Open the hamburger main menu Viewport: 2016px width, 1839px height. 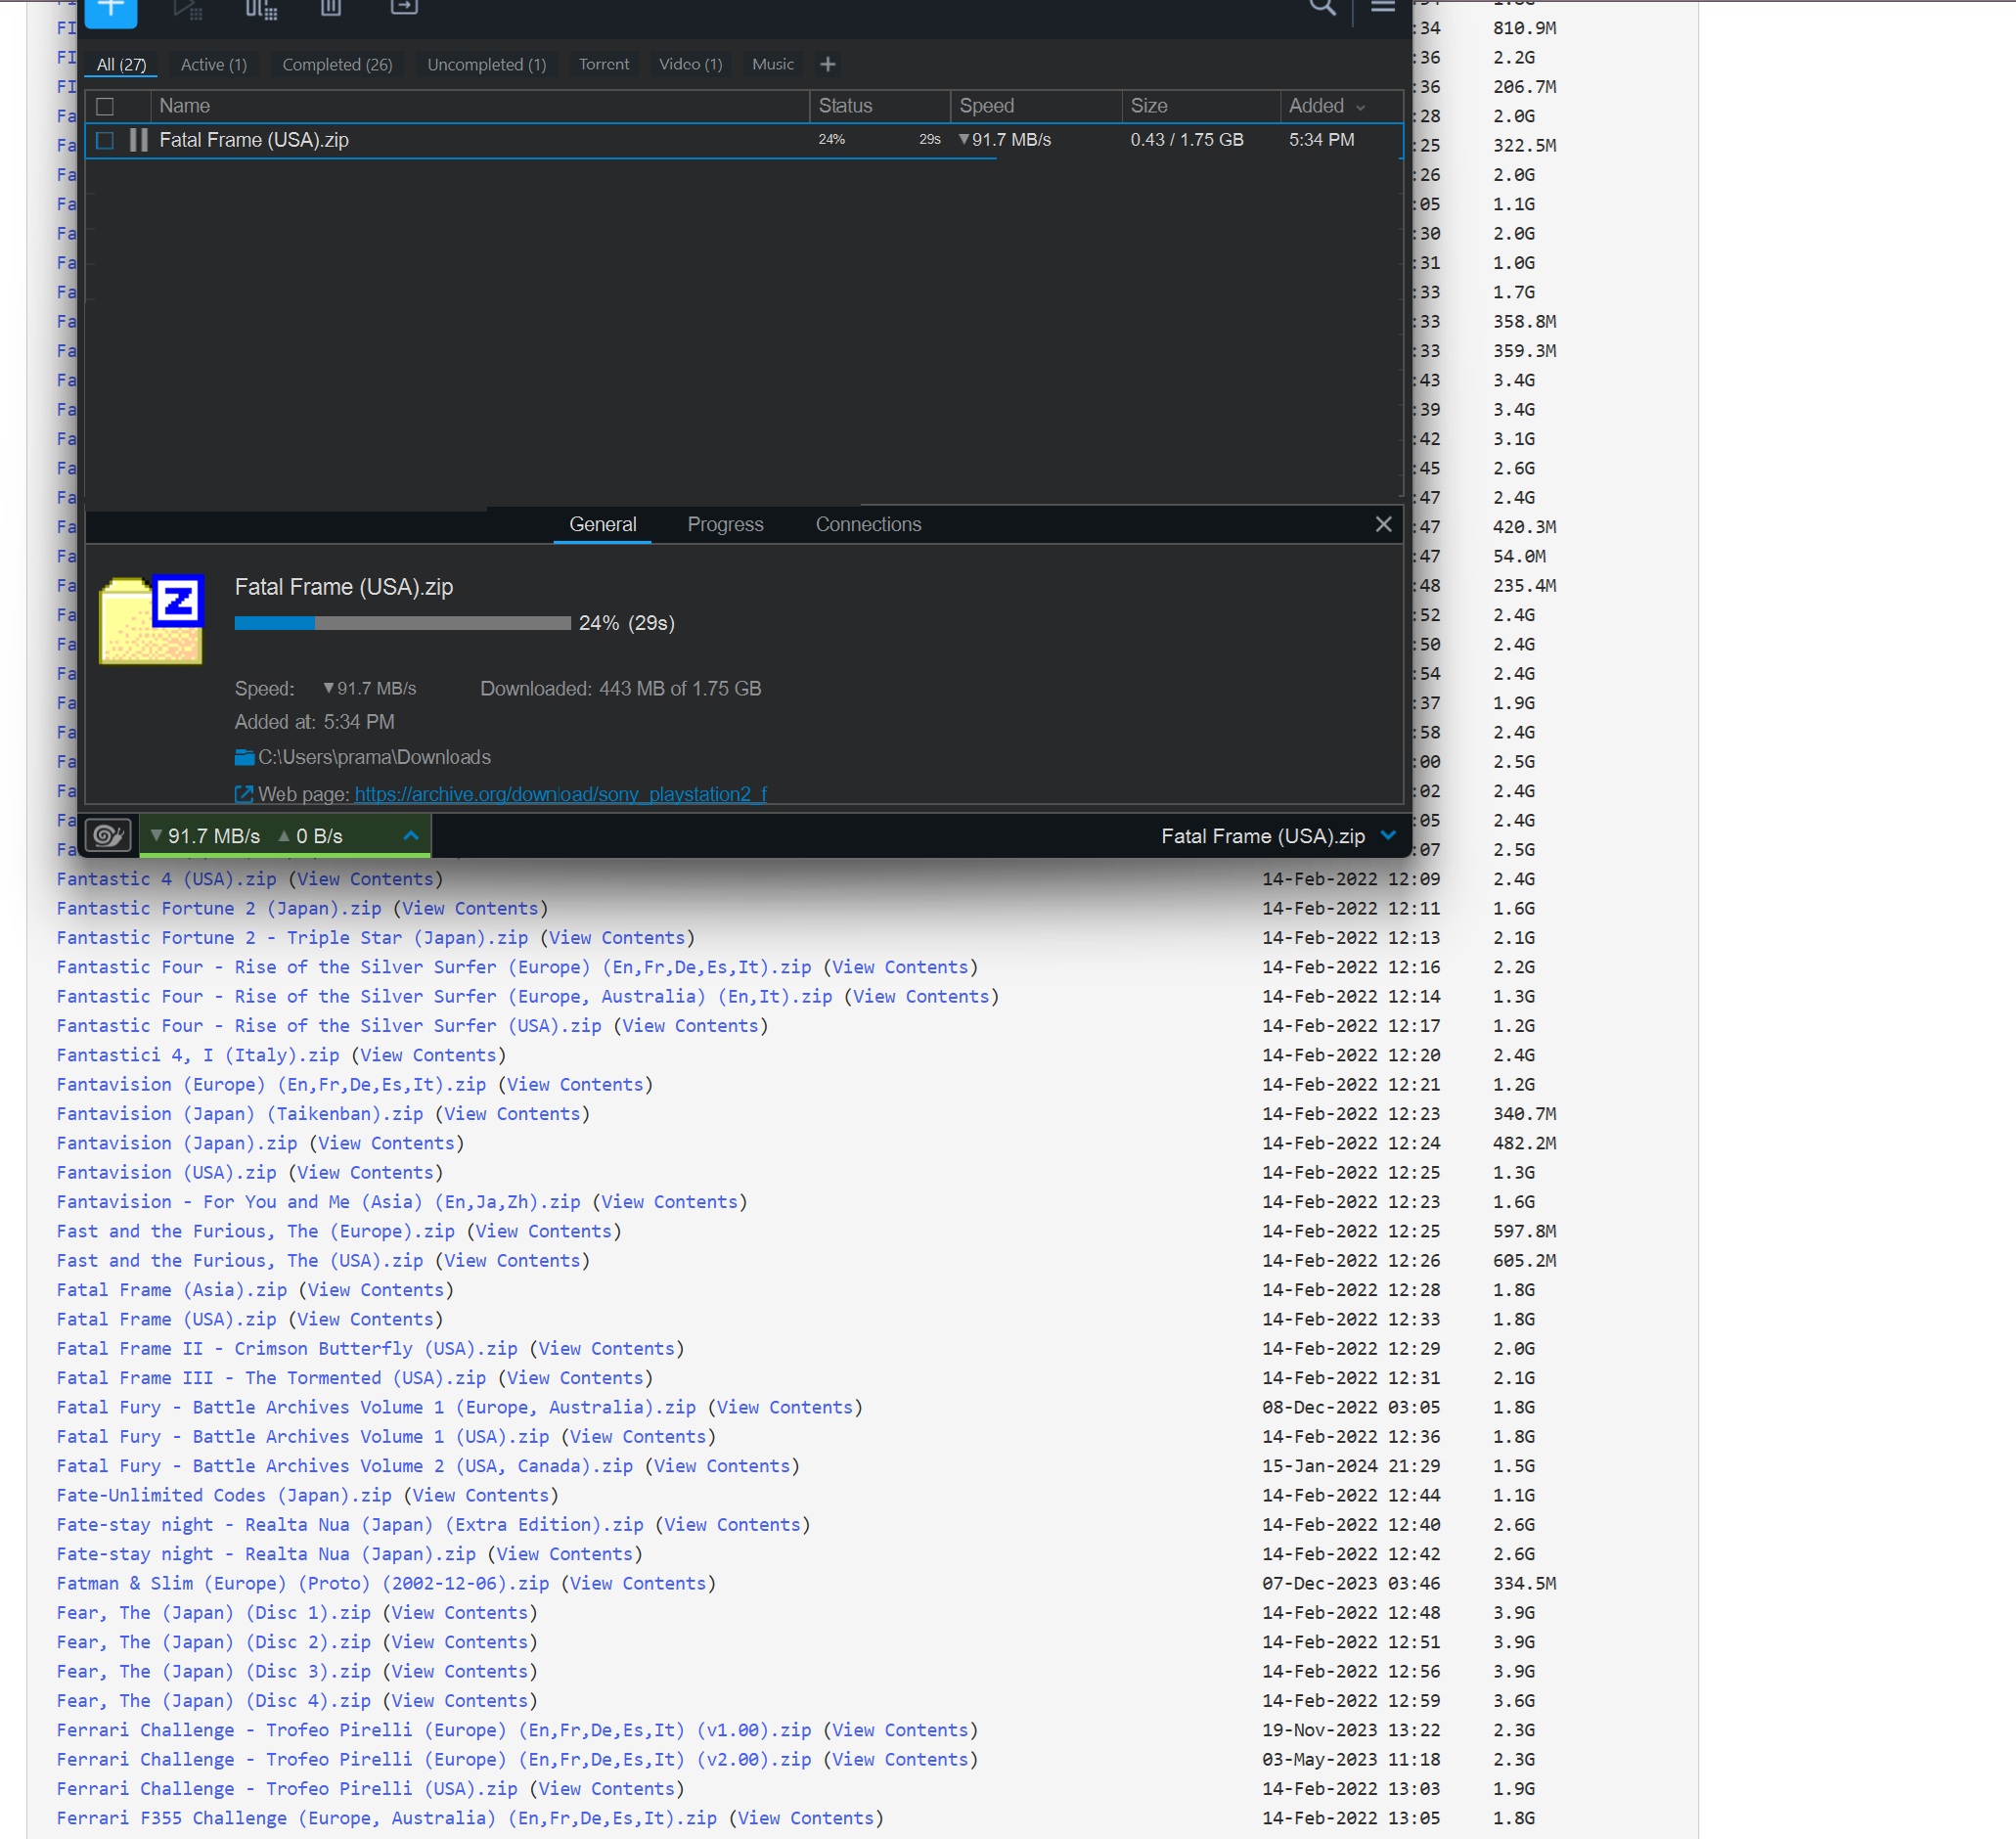(x=1382, y=8)
